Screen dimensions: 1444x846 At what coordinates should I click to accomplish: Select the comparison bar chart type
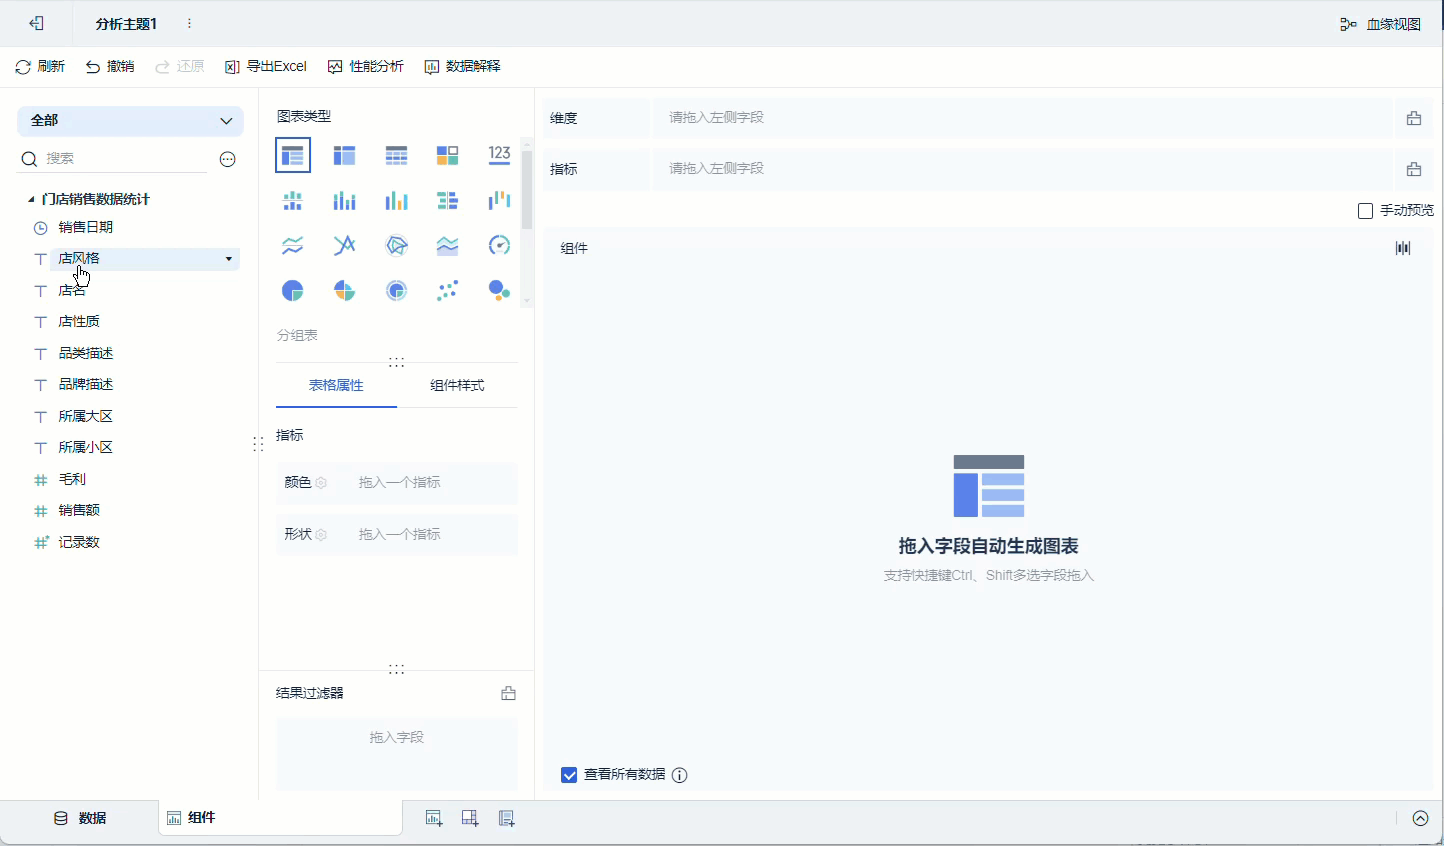pyautogui.click(x=447, y=200)
